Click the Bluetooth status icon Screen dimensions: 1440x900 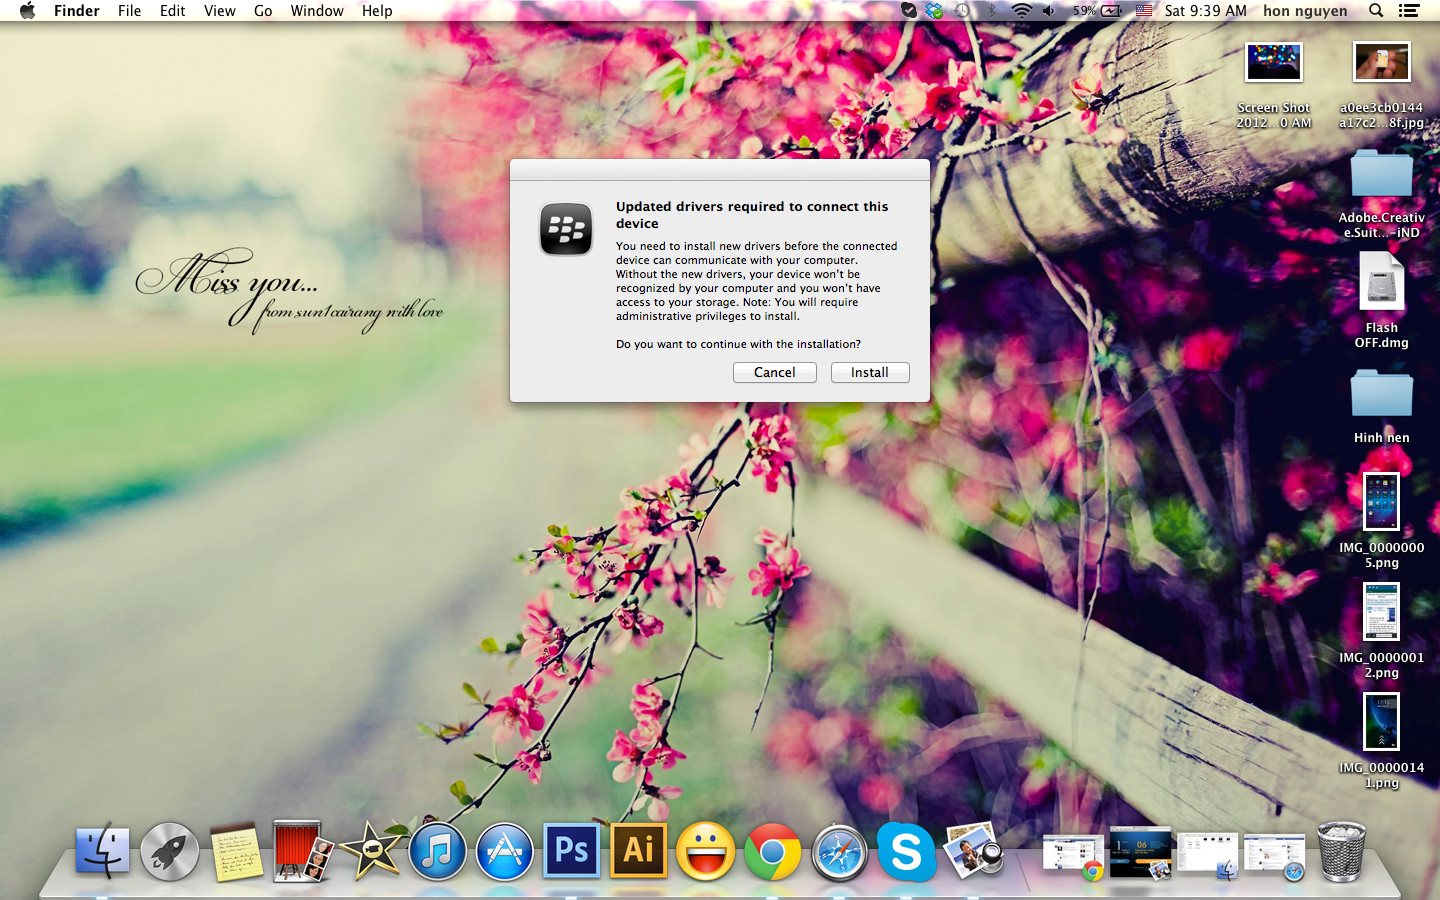(x=991, y=11)
